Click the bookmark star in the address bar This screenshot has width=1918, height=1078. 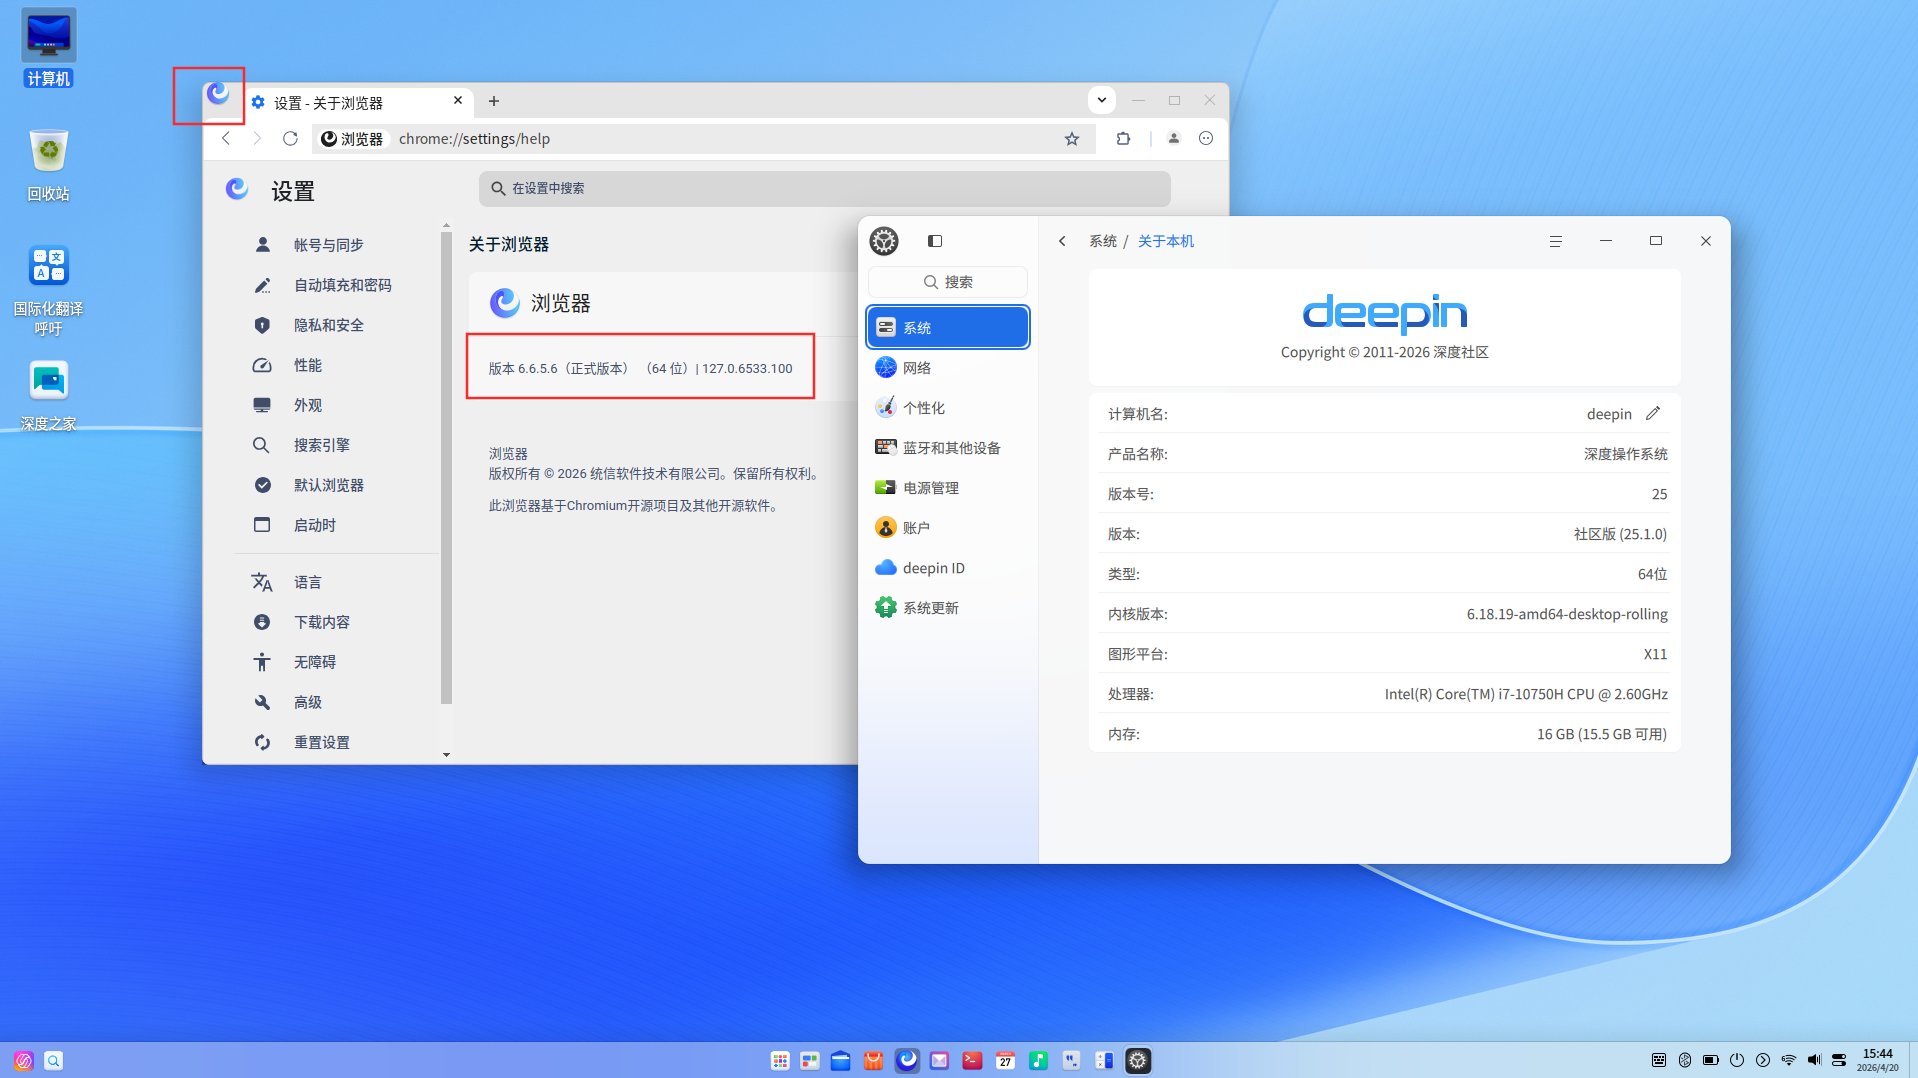coord(1072,138)
